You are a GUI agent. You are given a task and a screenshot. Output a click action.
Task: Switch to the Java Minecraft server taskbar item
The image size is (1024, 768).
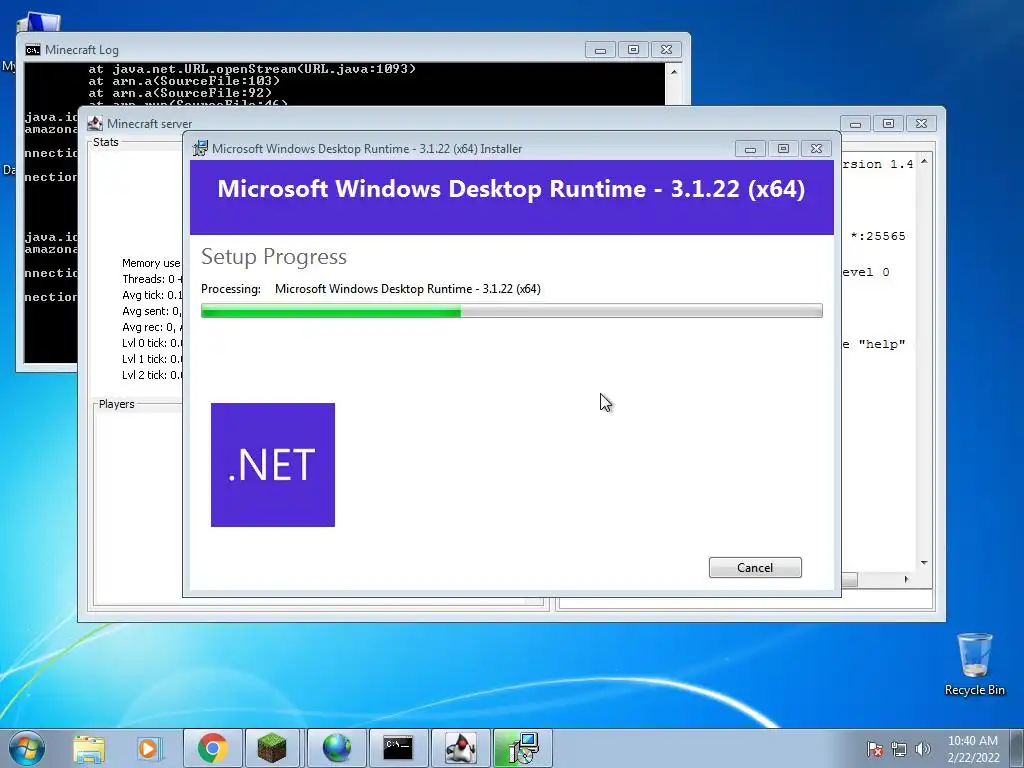(x=460, y=748)
